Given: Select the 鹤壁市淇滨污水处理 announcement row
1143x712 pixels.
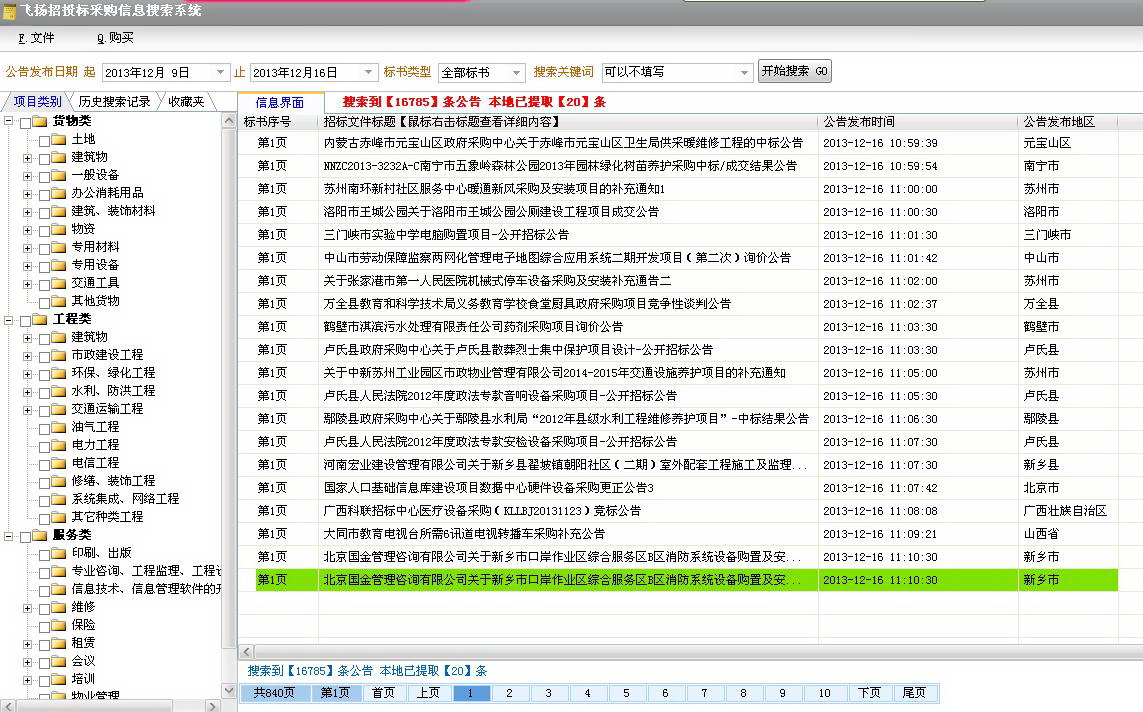Looking at the screenshot, I should tap(679, 326).
